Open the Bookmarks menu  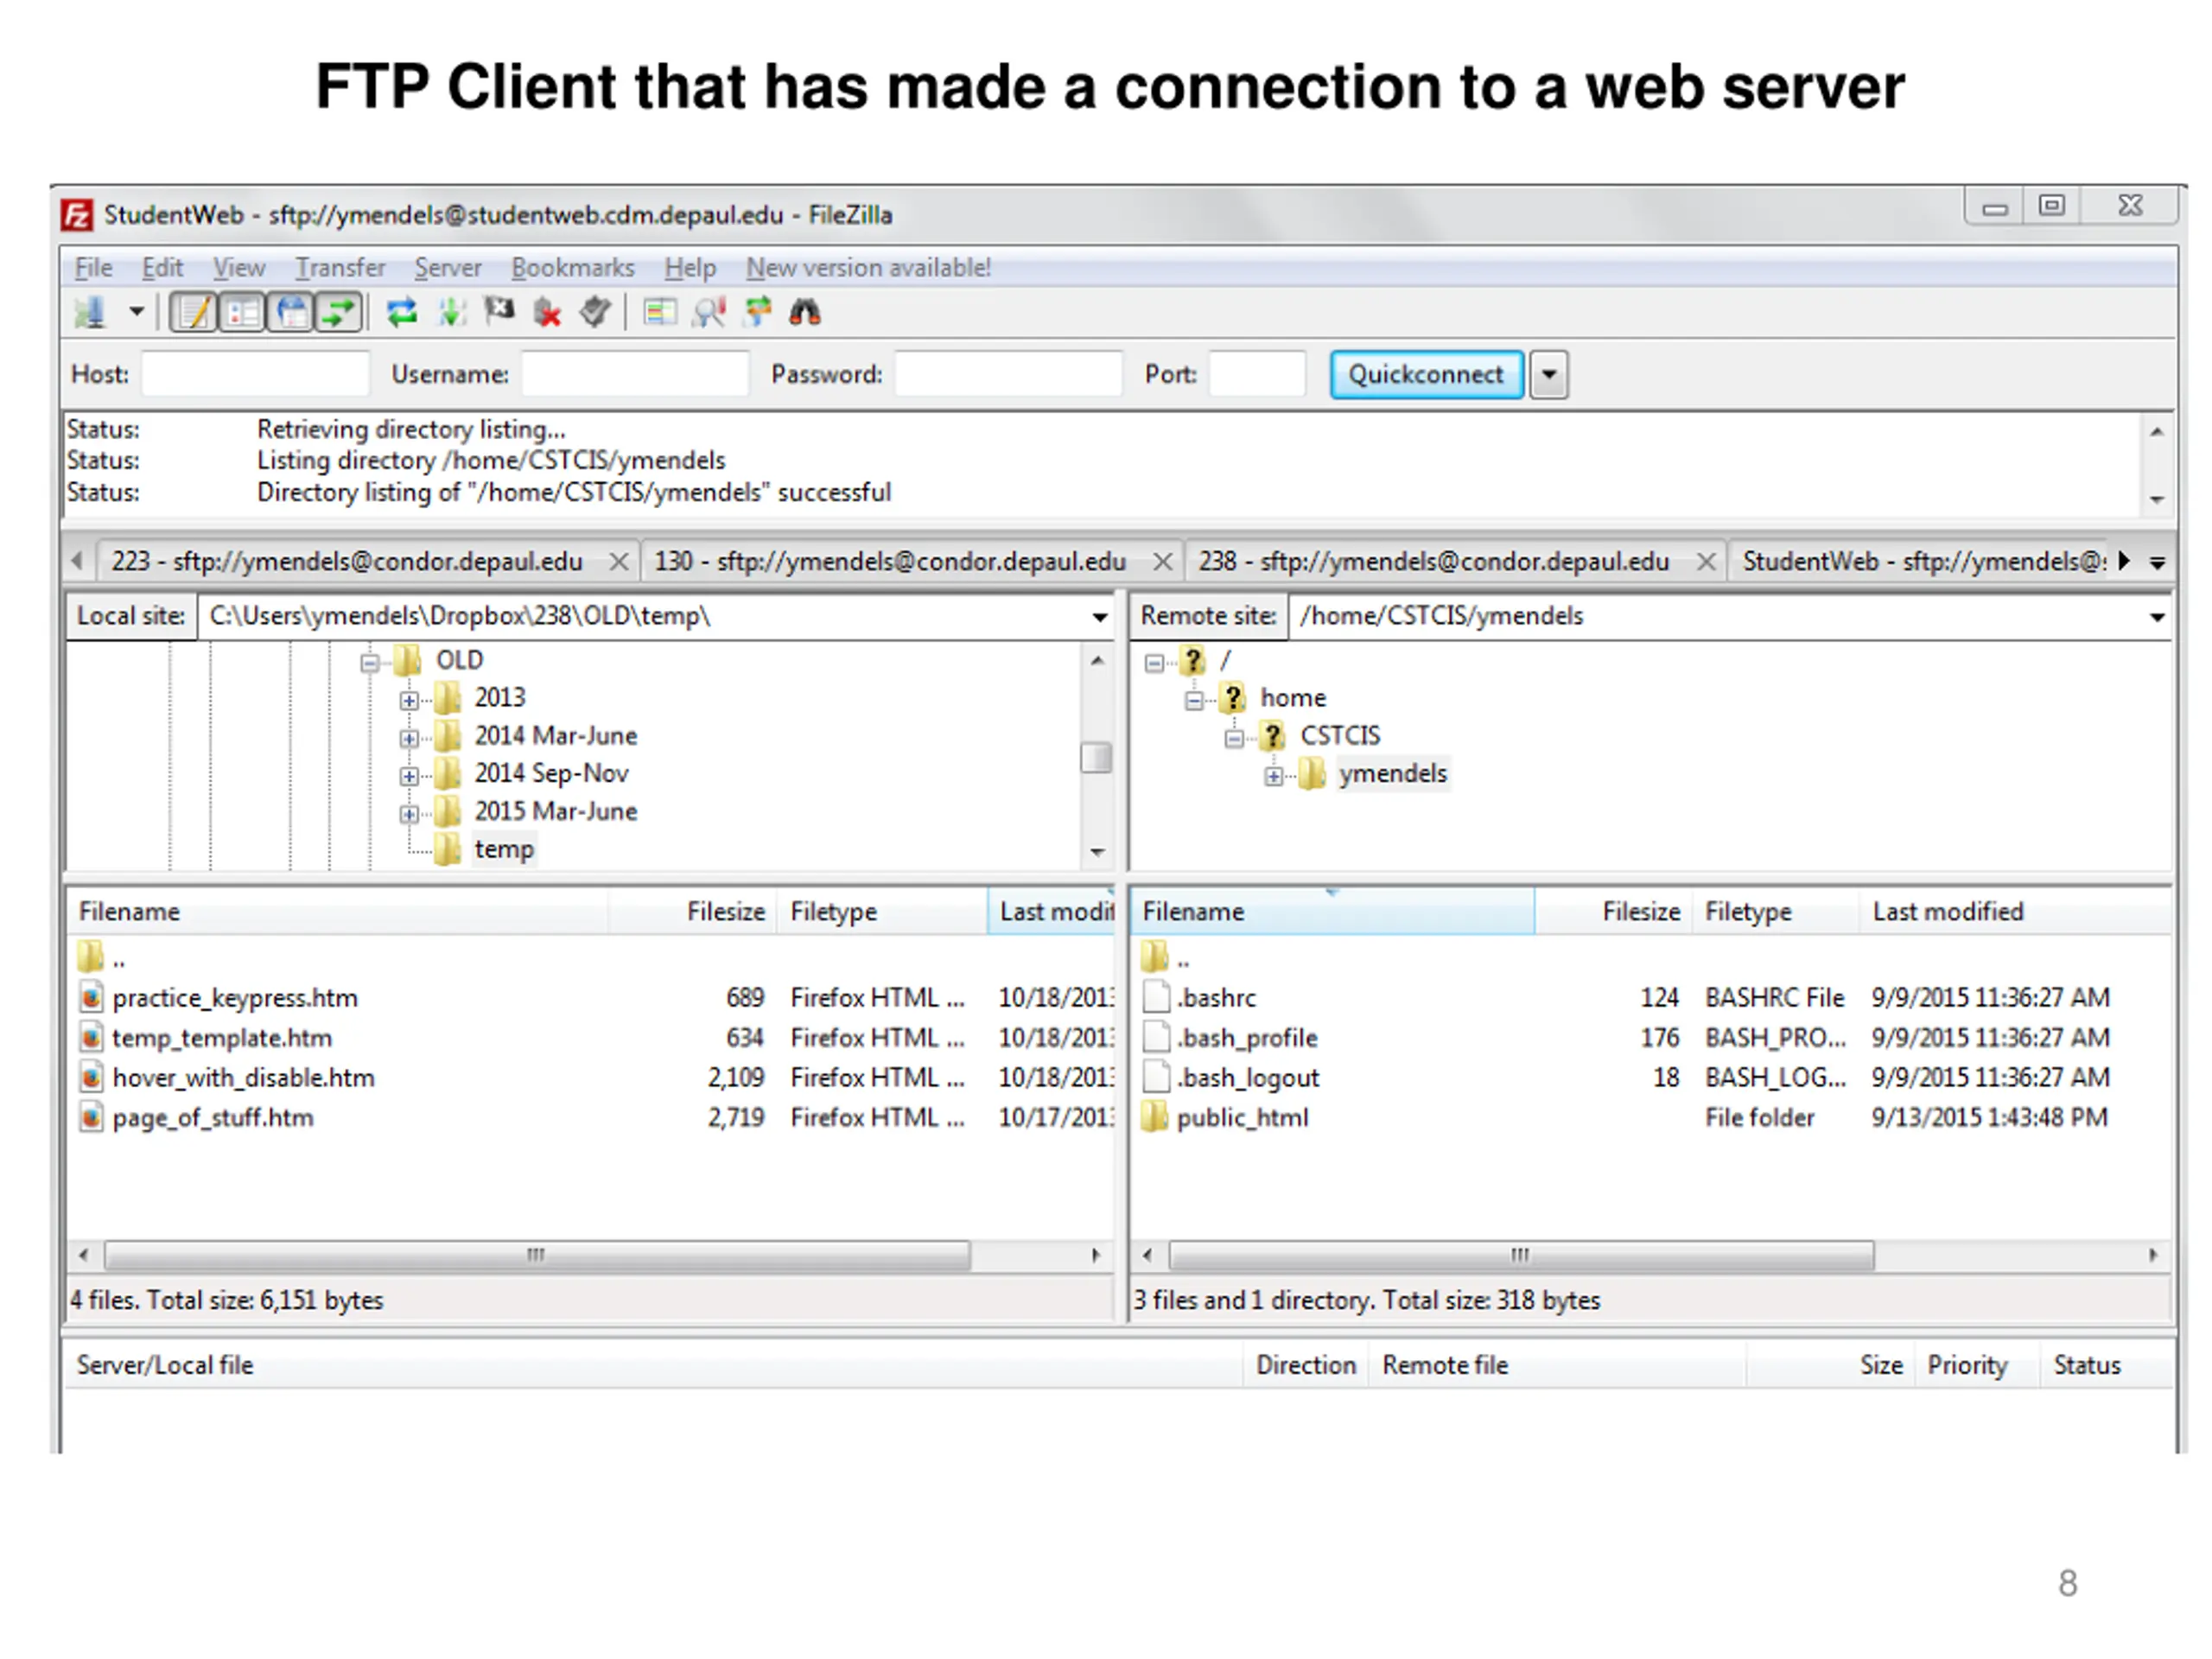573,268
